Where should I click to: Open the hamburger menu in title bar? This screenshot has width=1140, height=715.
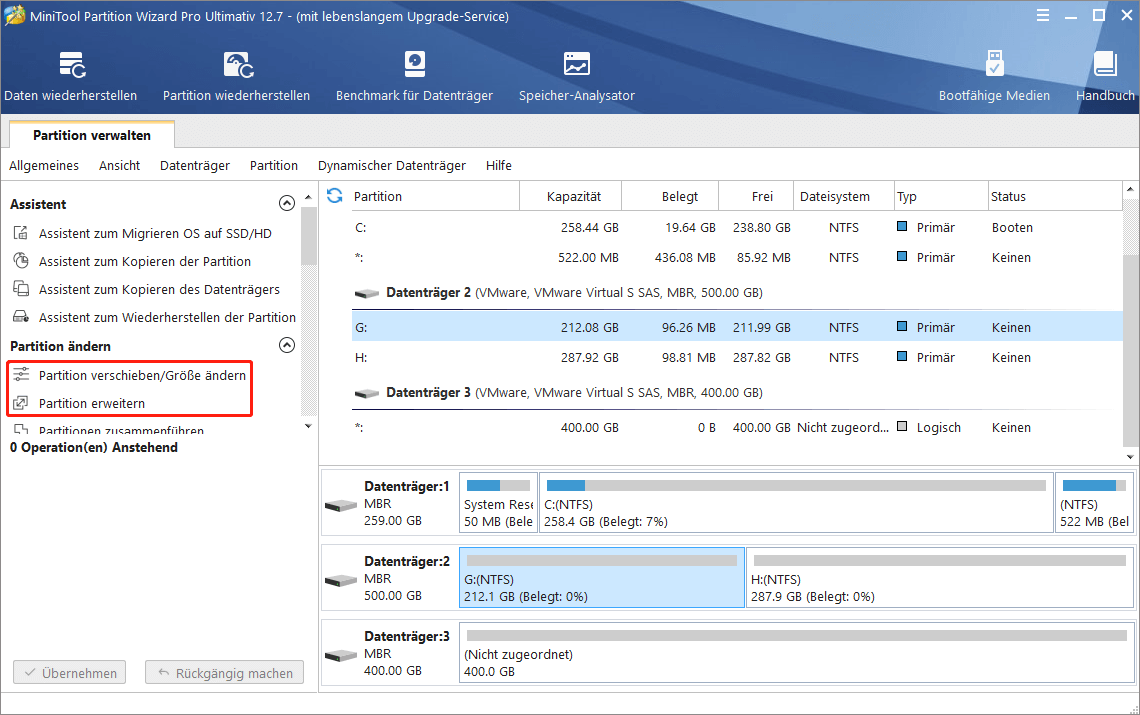(x=1043, y=15)
